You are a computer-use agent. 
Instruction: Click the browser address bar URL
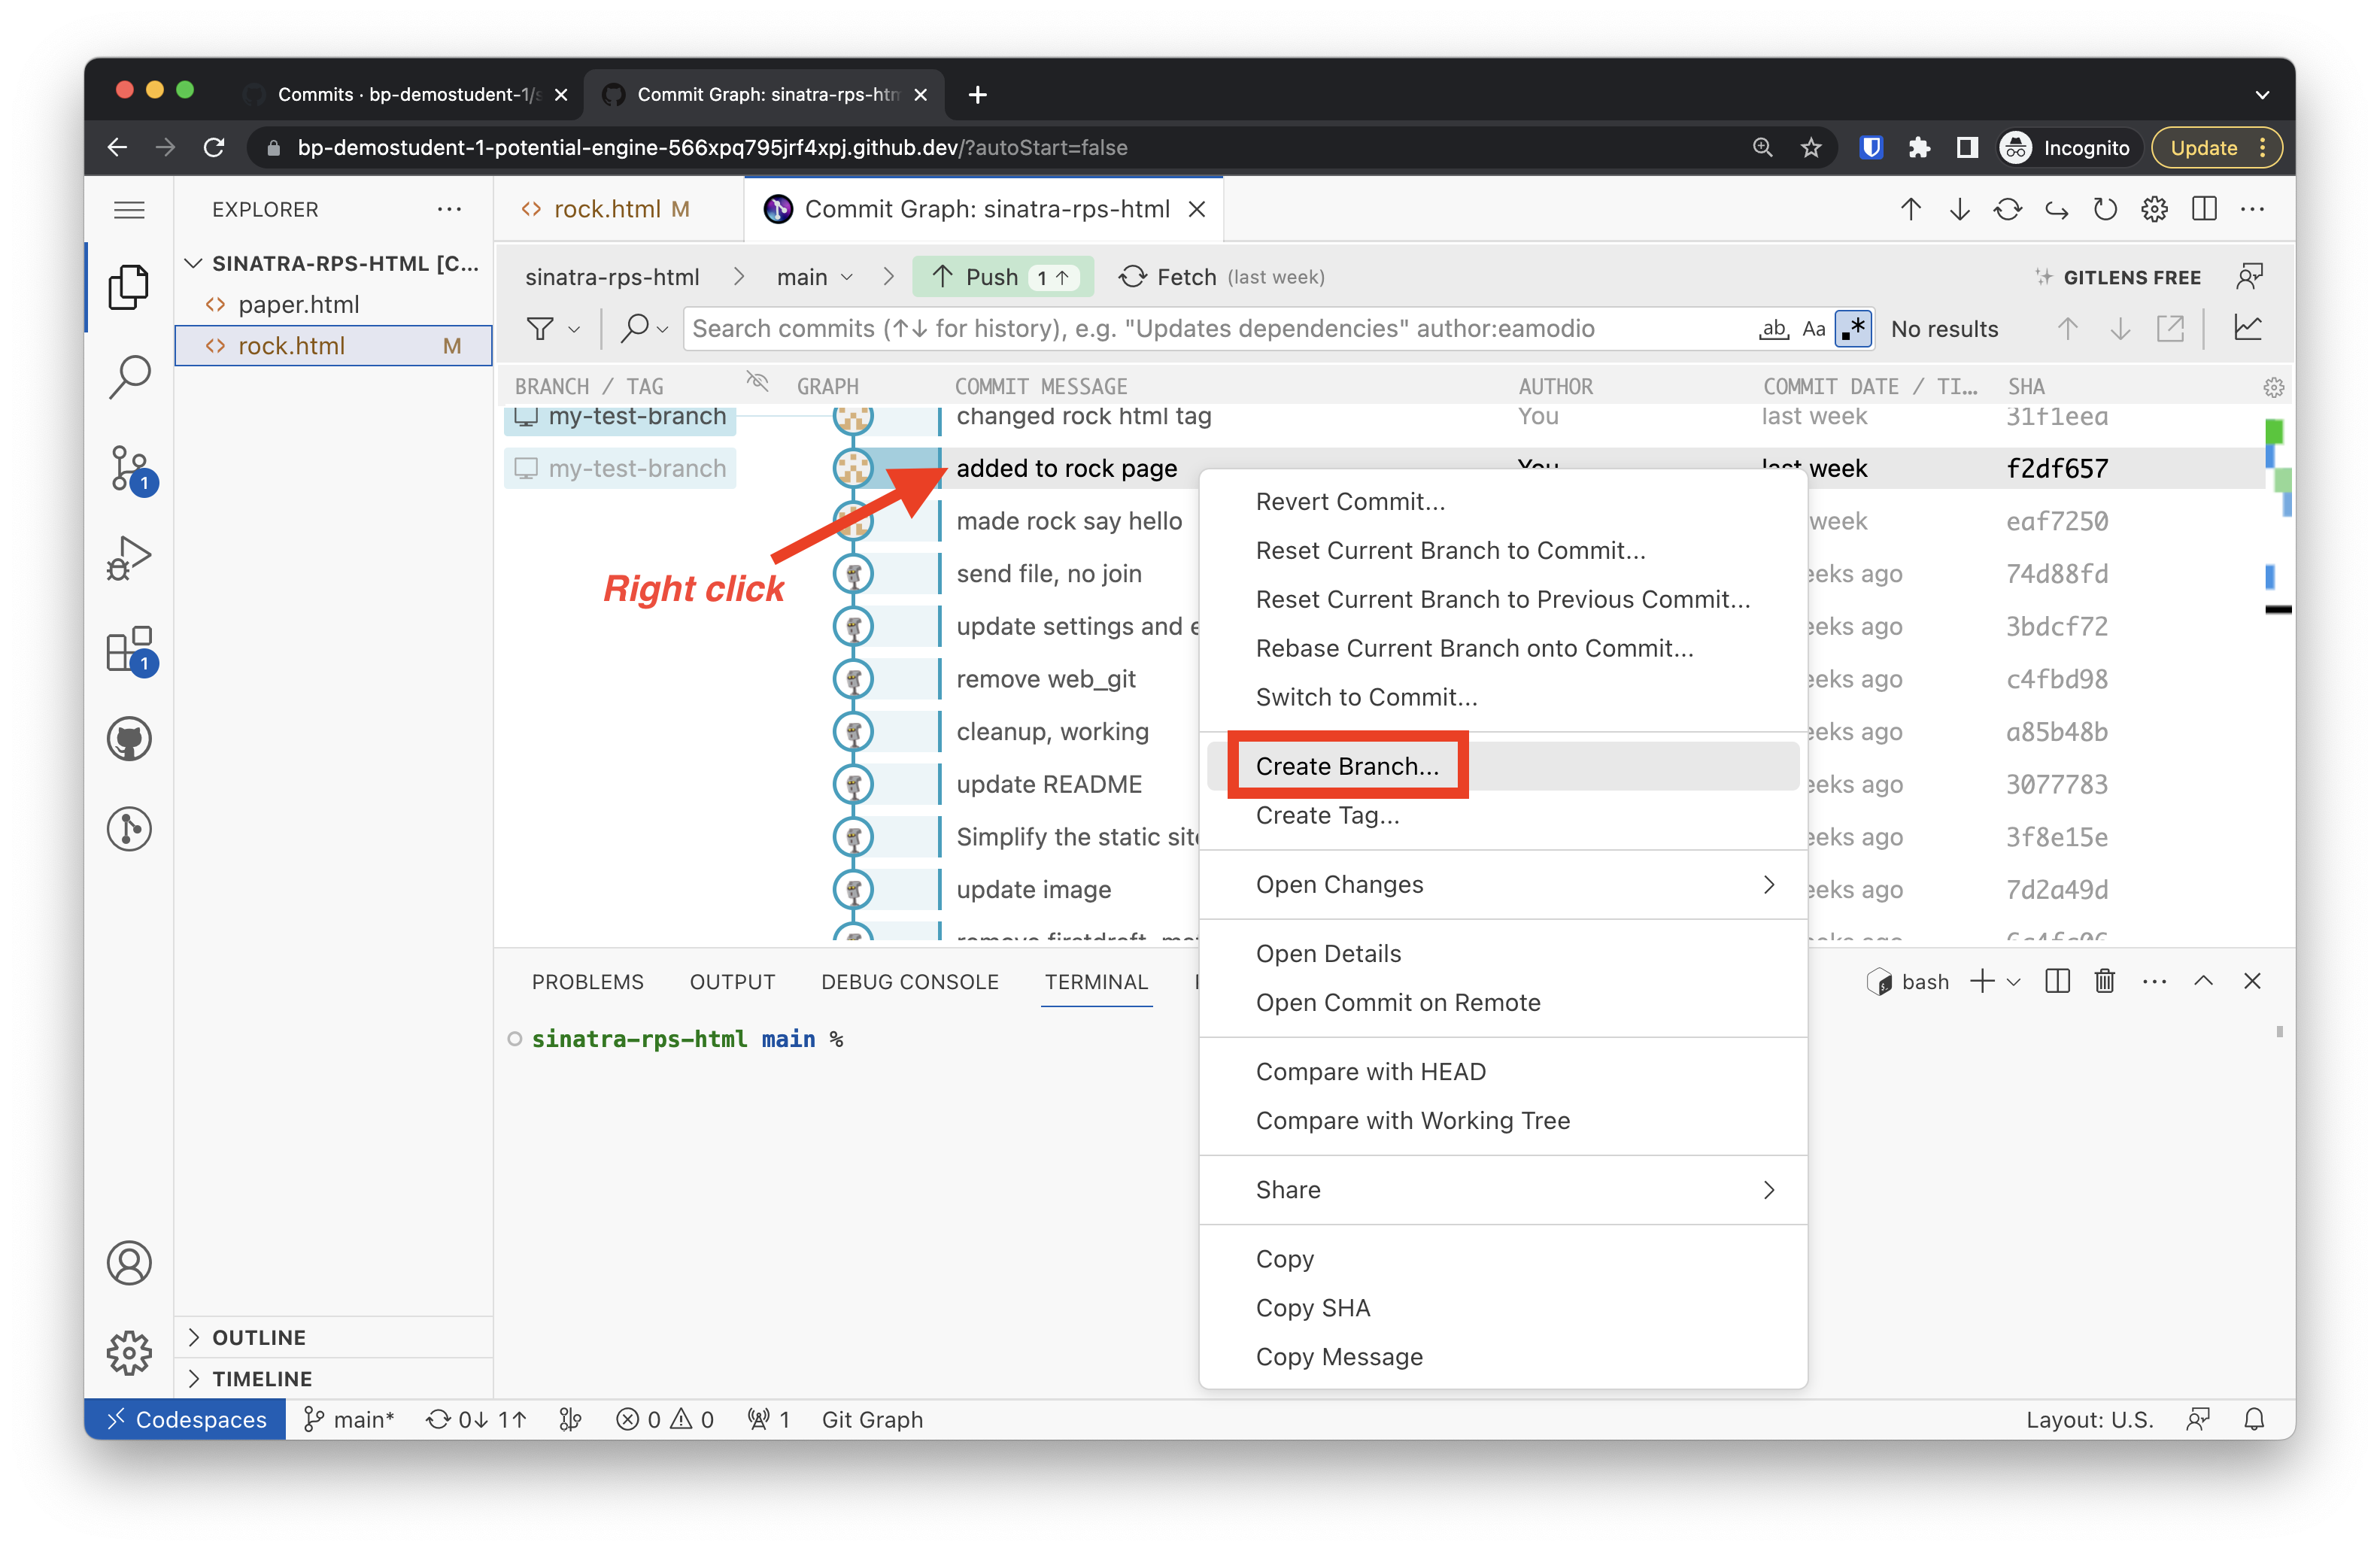point(712,148)
